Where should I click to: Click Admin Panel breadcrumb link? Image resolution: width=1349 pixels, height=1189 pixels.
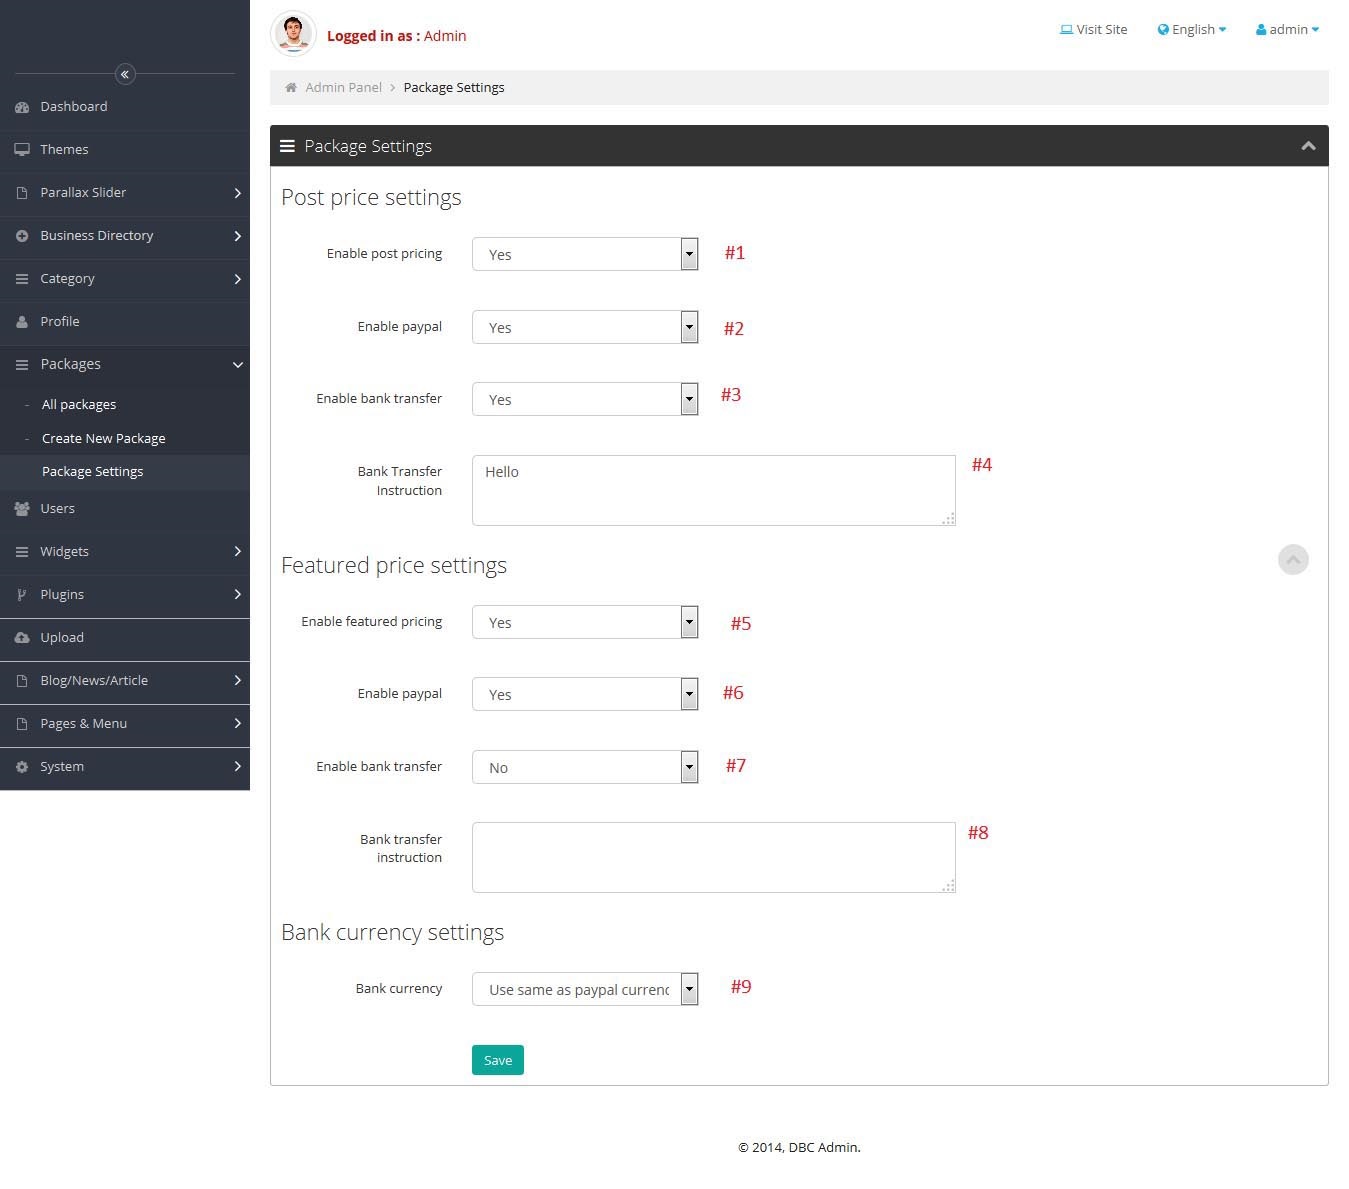(x=343, y=88)
